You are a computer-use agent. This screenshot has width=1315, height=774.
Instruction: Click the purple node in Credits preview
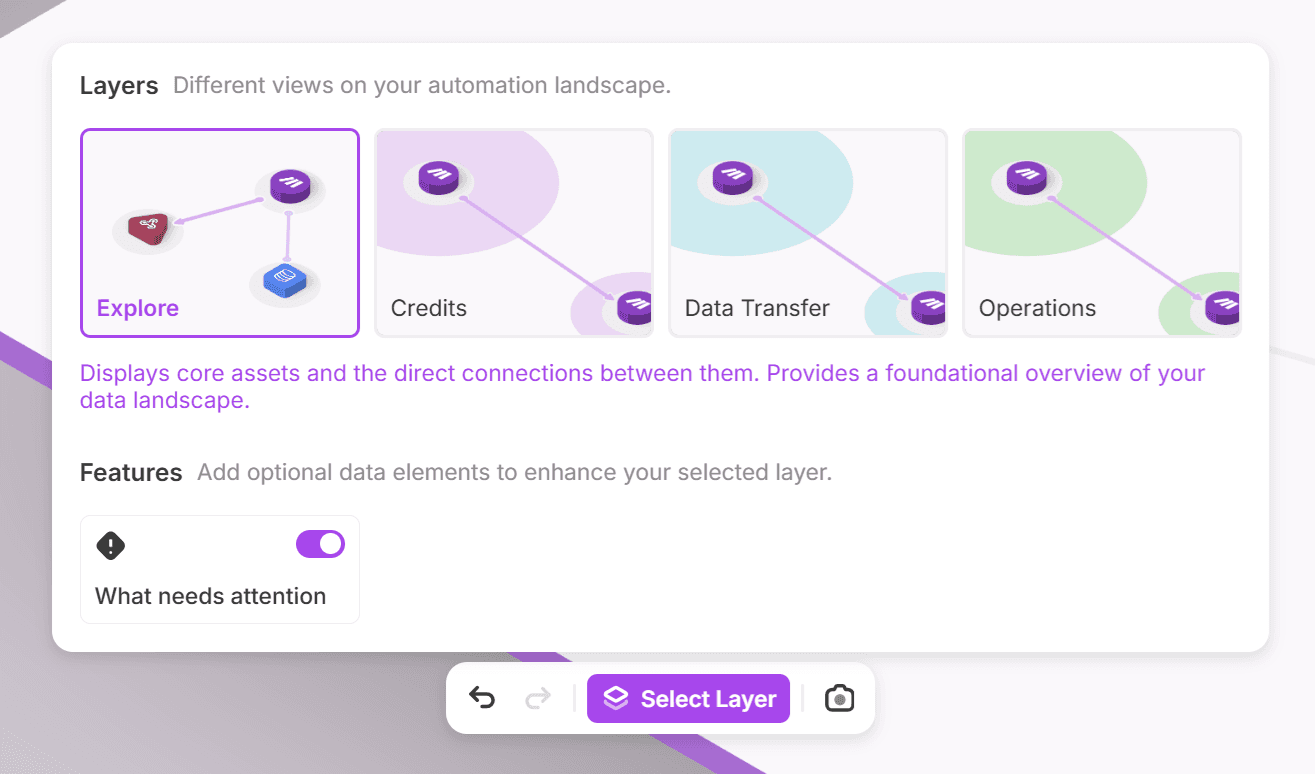[x=438, y=178]
